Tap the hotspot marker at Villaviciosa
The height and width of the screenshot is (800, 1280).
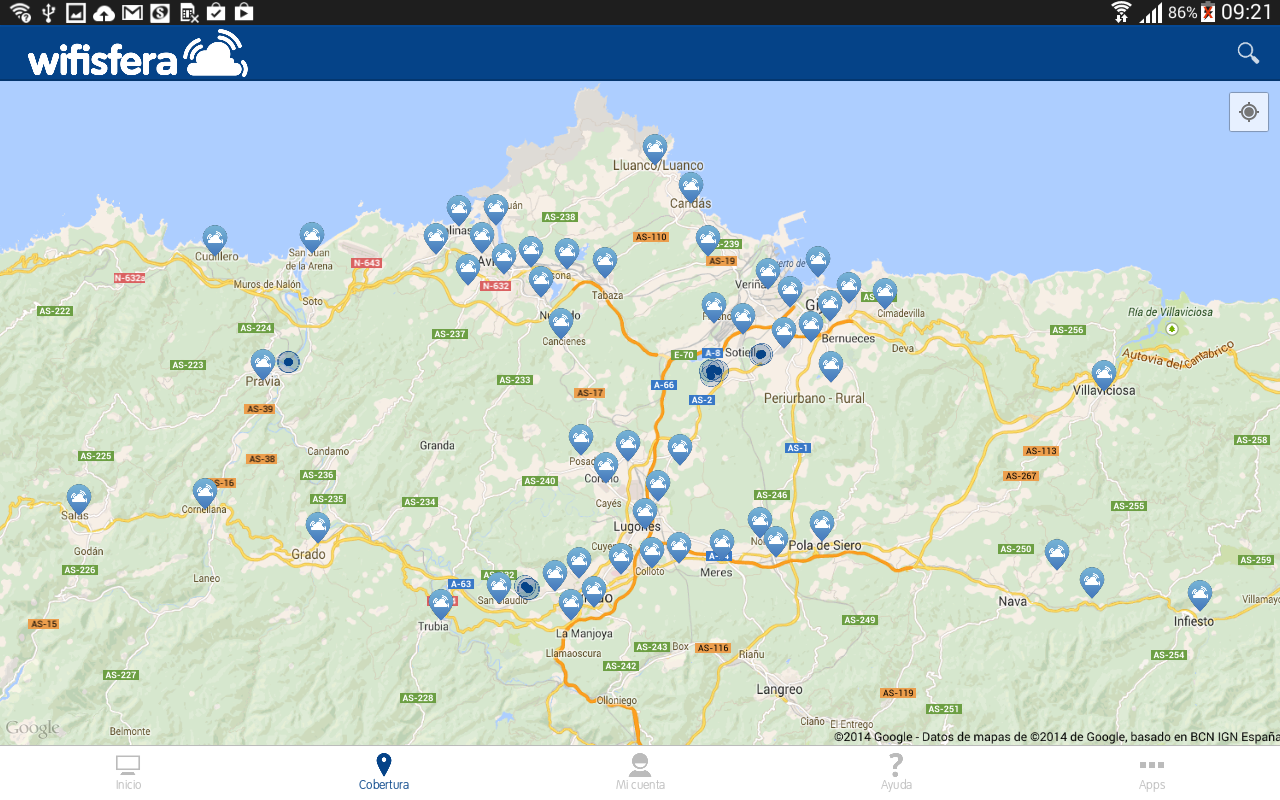point(1103,374)
